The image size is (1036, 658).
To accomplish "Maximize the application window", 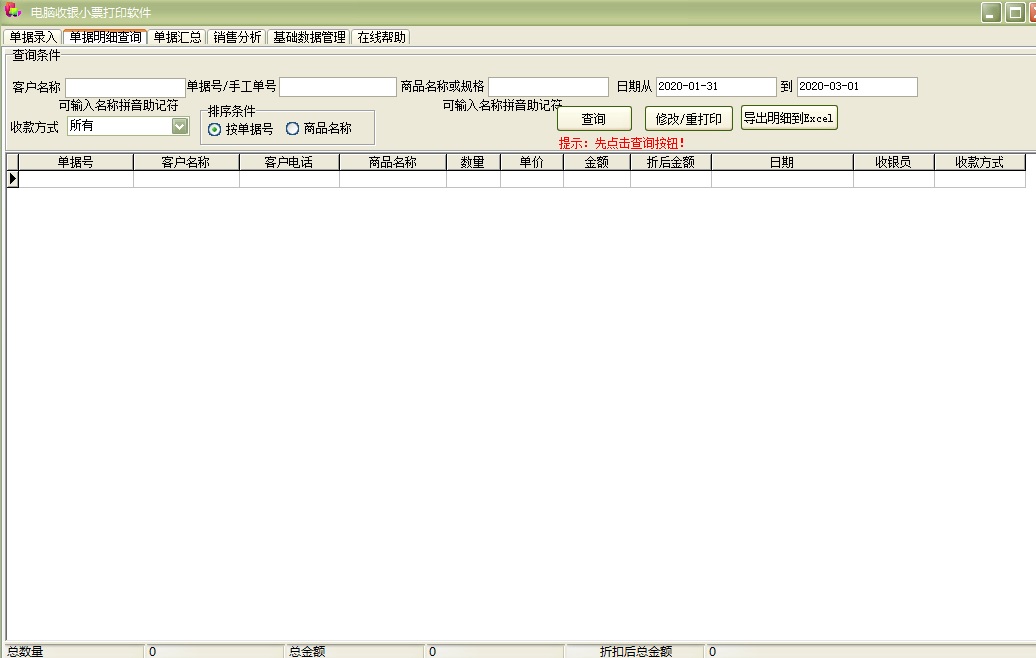I will pos(1014,13).
